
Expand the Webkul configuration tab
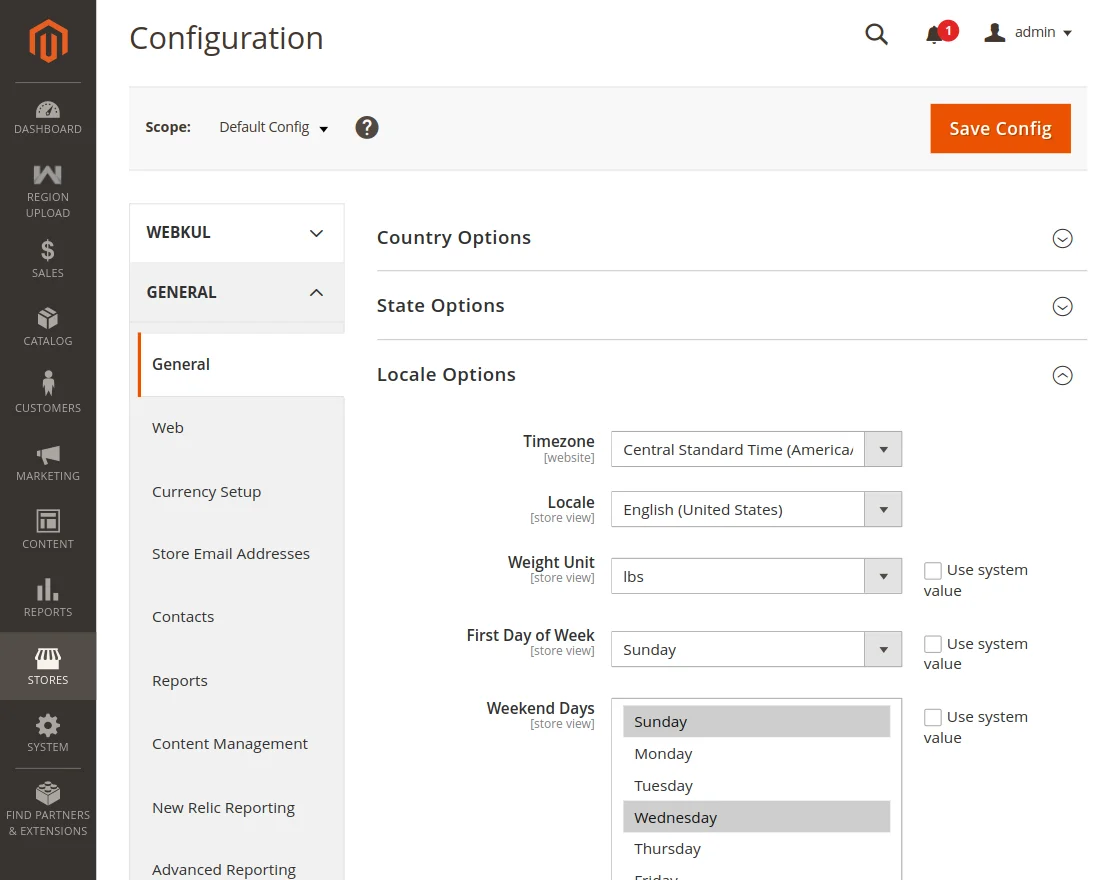[236, 233]
